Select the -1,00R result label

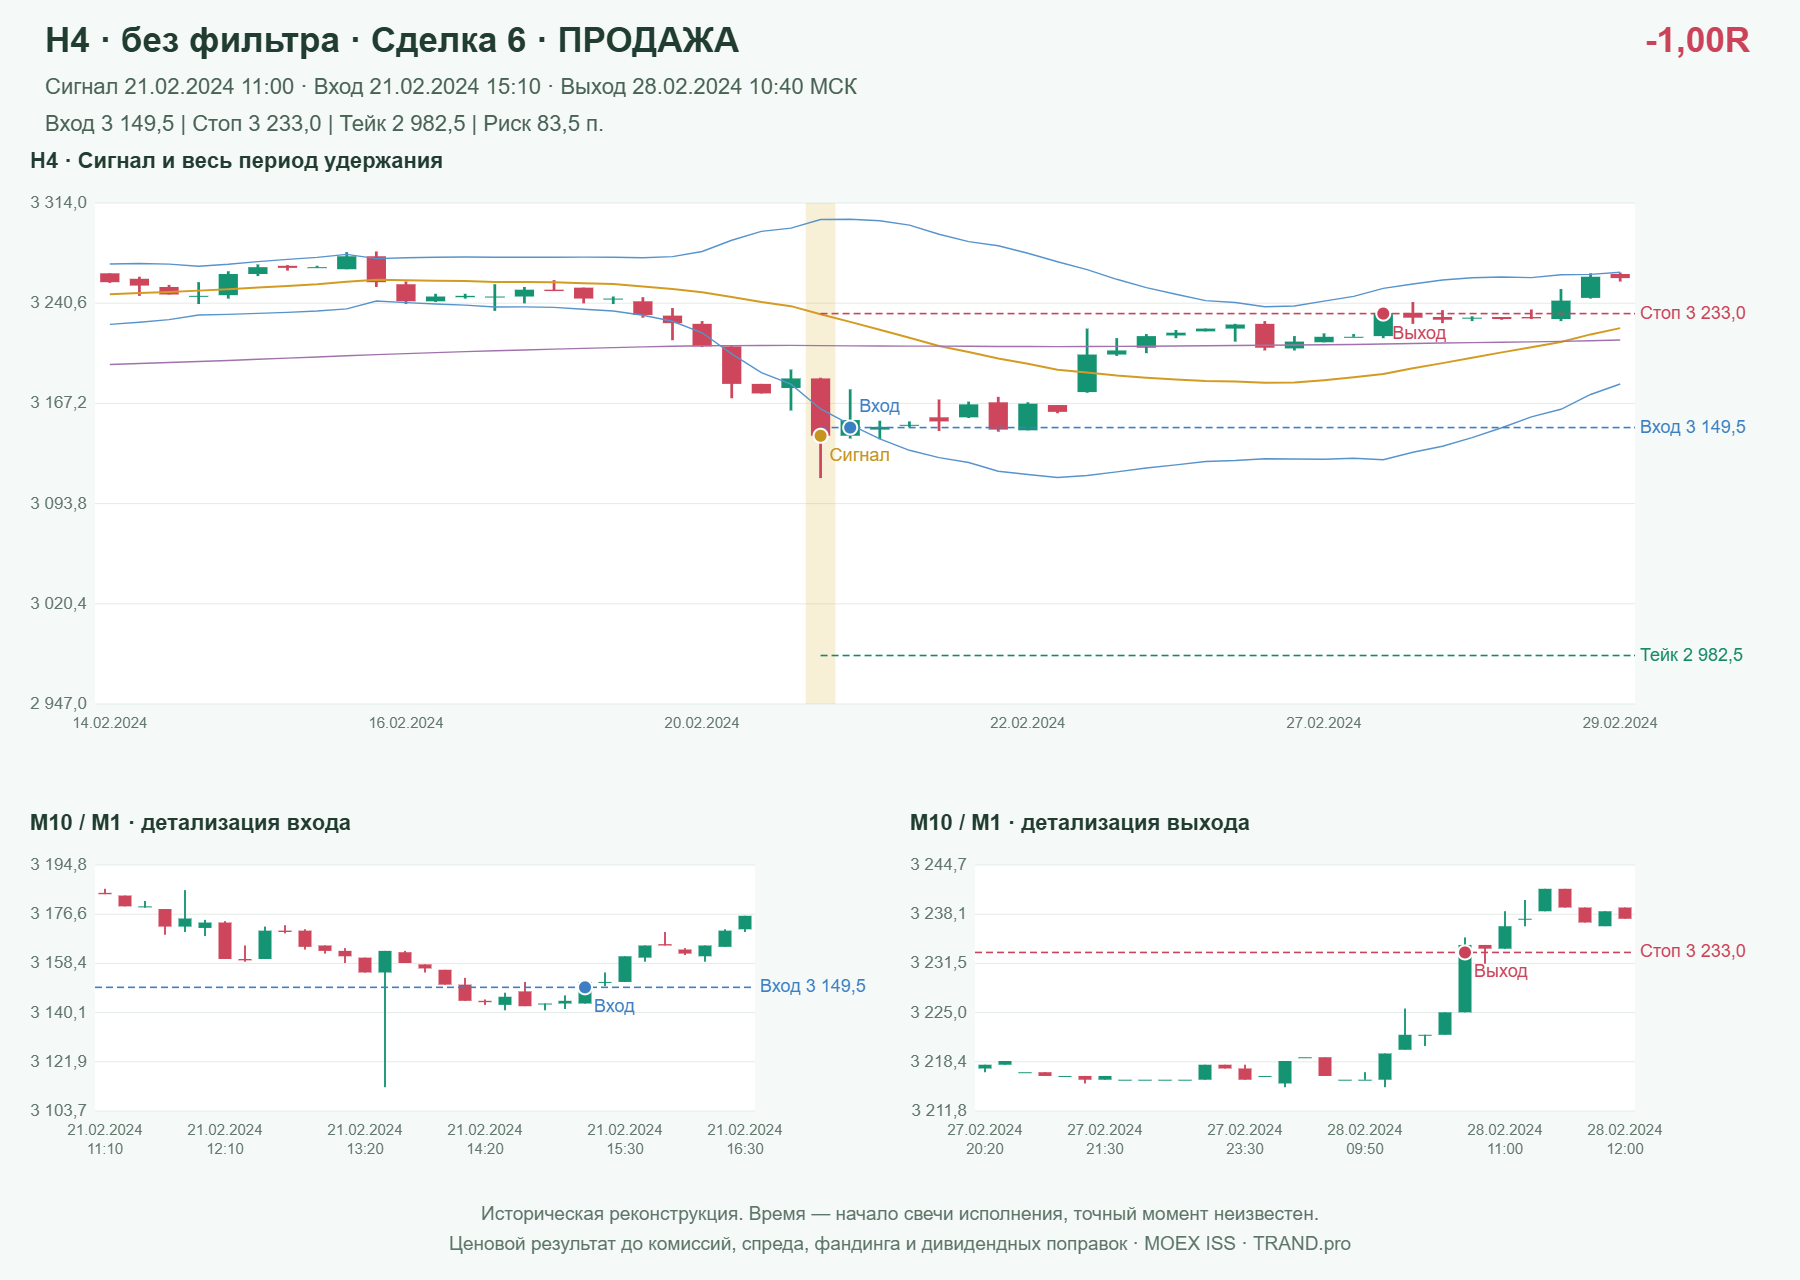1697,41
